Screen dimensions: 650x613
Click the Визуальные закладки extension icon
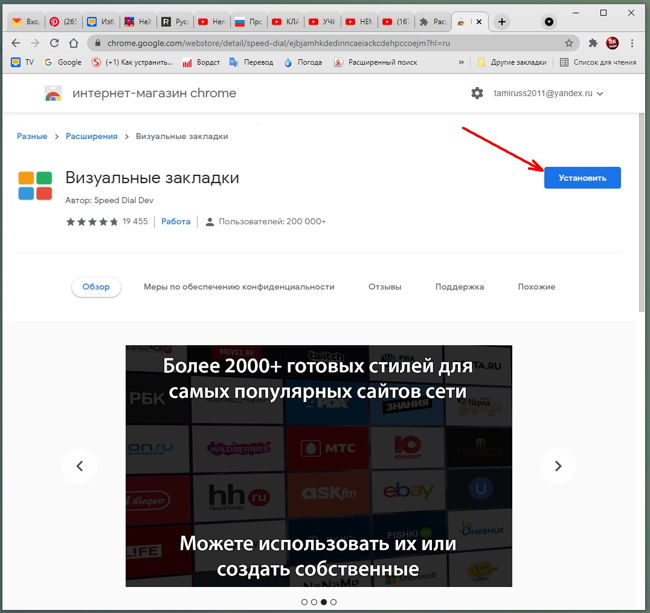35,186
